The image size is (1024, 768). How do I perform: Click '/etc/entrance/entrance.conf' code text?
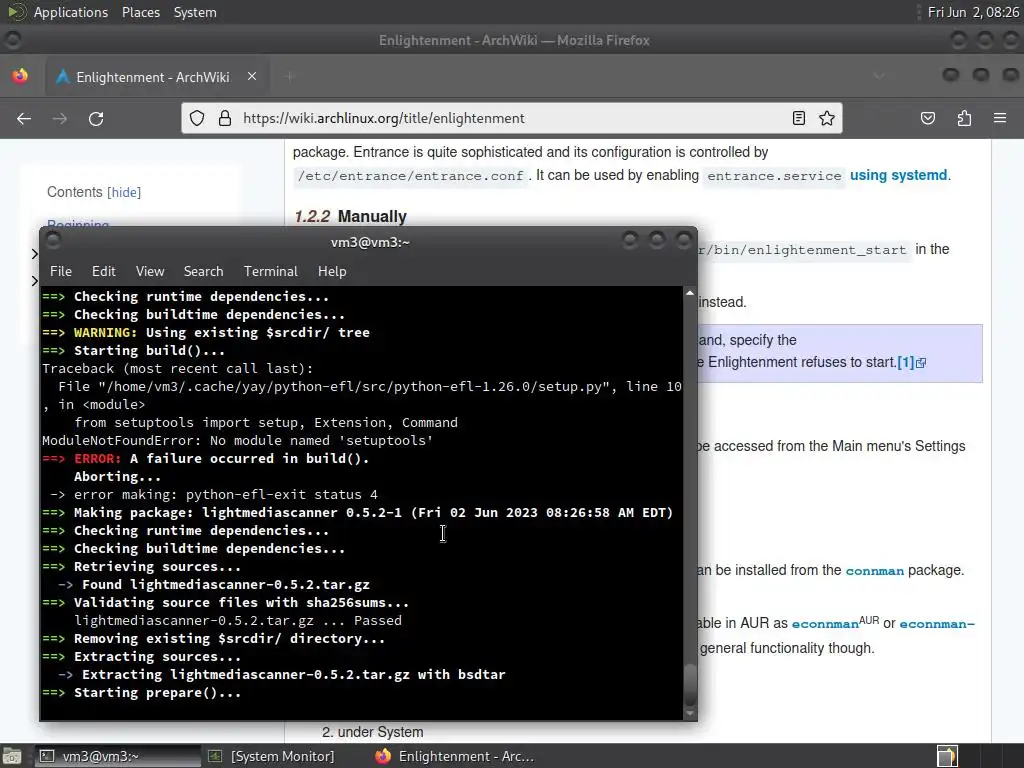[x=410, y=176]
